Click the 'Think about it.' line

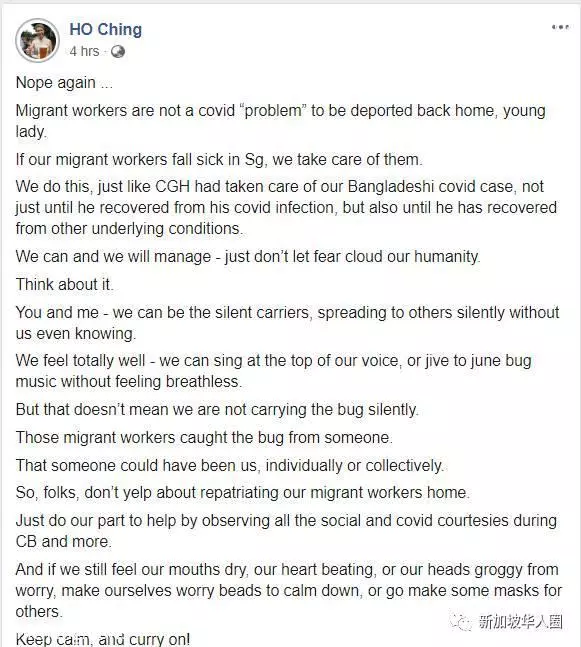(x=65, y=285)
